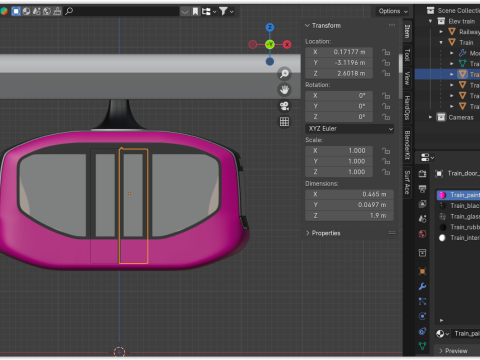Viewport: 480px width, 360px height.
Task: Click the Dimensions Z value field
Action: pos(349,216)
